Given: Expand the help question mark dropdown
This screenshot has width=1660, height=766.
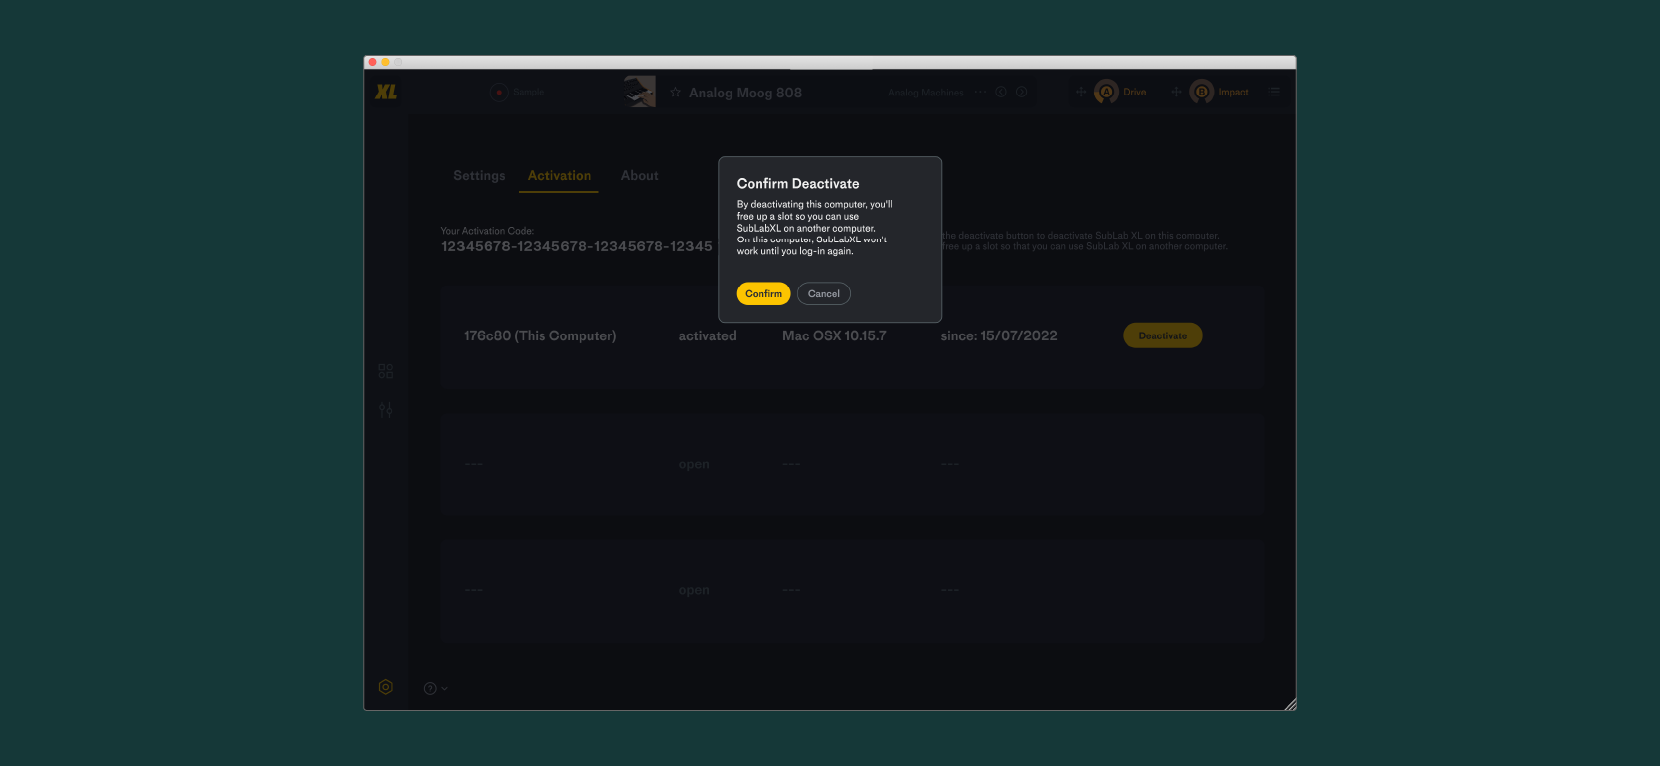Looking at the screenshot, I should [435, 688].
